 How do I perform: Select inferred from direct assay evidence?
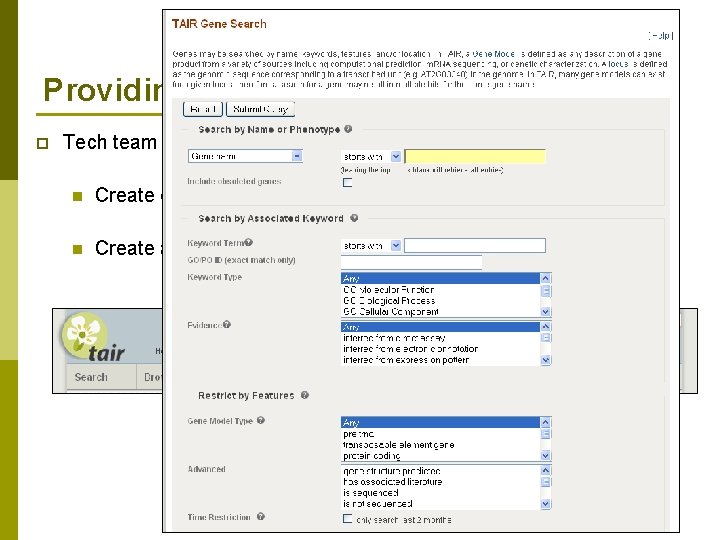point(440,338)
